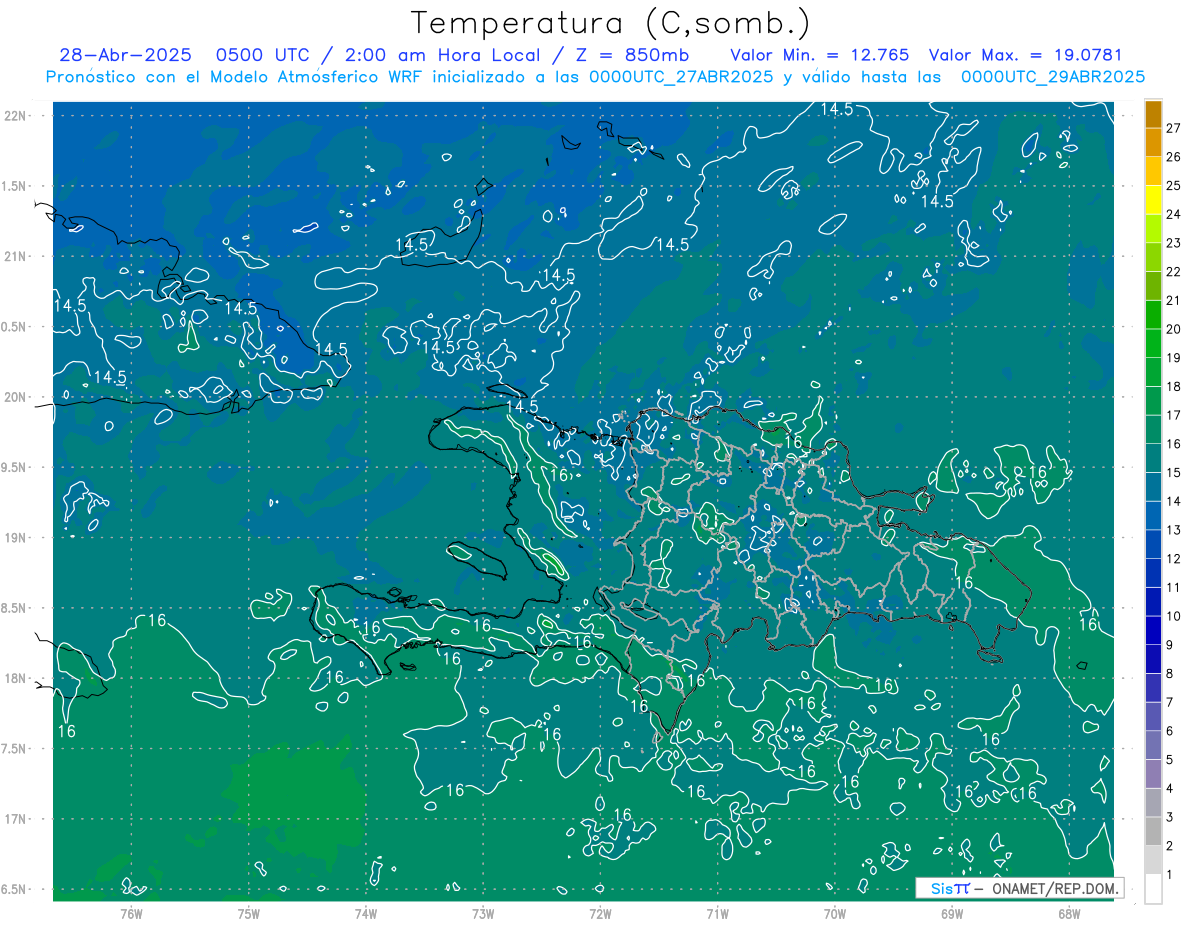Click the white swatch at the color scale bottom
Image resolution: width=1200 pixels, height=927 pixels.
coord(1153,889)
